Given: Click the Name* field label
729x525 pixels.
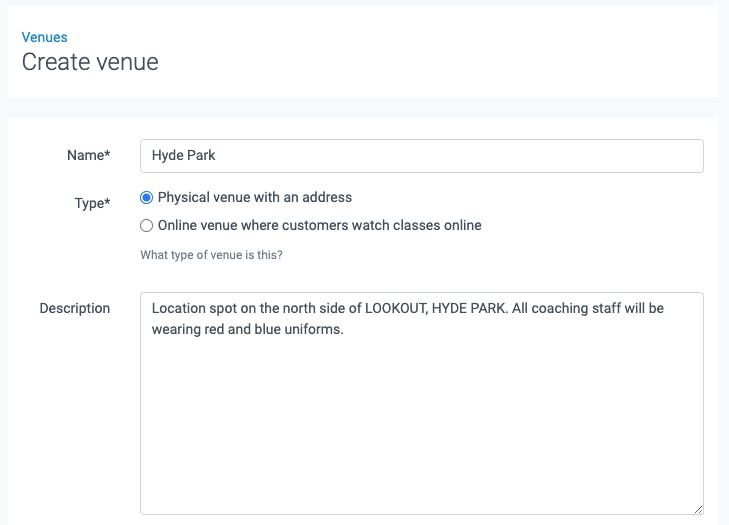Looking at the screenshot, I should 88,155.
